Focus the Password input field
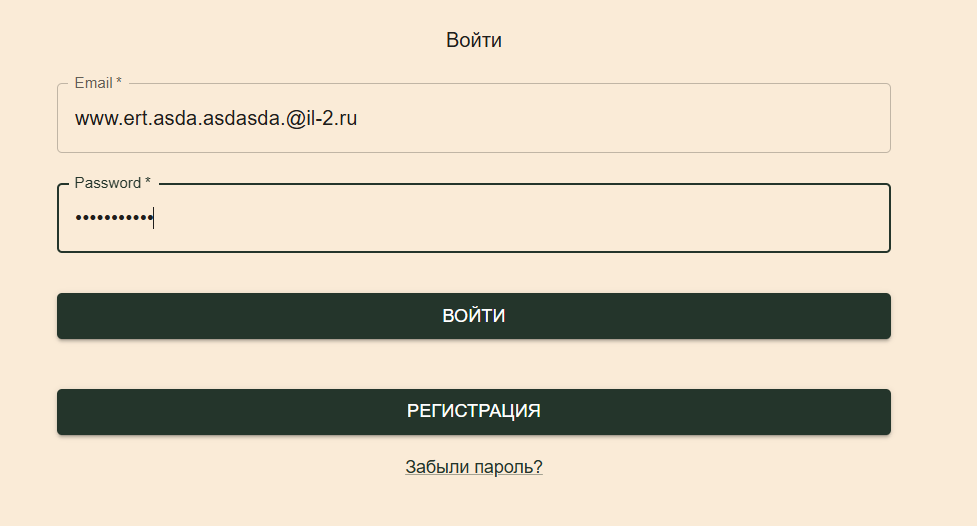977x526 pixels. (473, 219)
